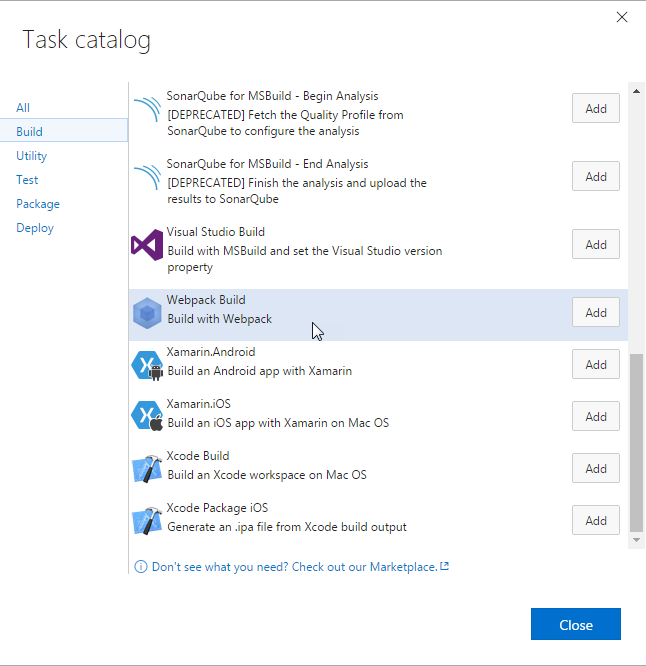Image resolution: width=646 pixels, height=666 pixels.
Task: Add the Xamarin.iOS task
Action: [x=595, y=416]
